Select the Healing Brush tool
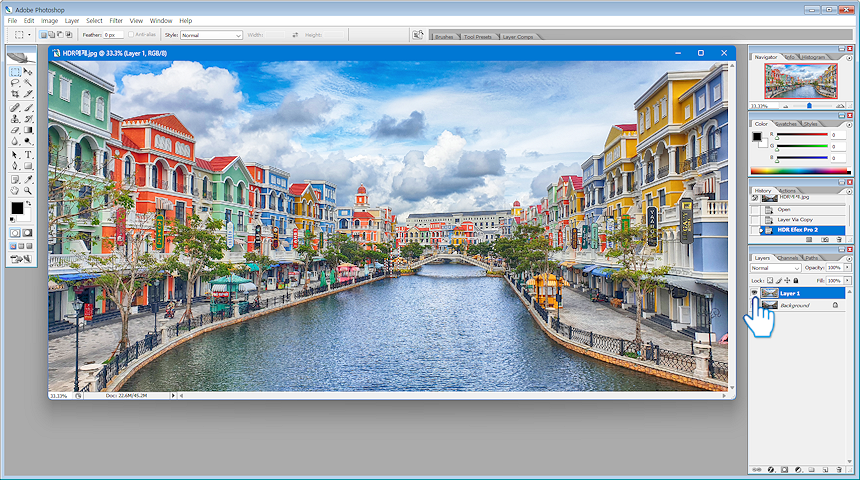Image resolution: width=860 pixels, height=480 pixels. pyautogui.click(x=15, y=108)
